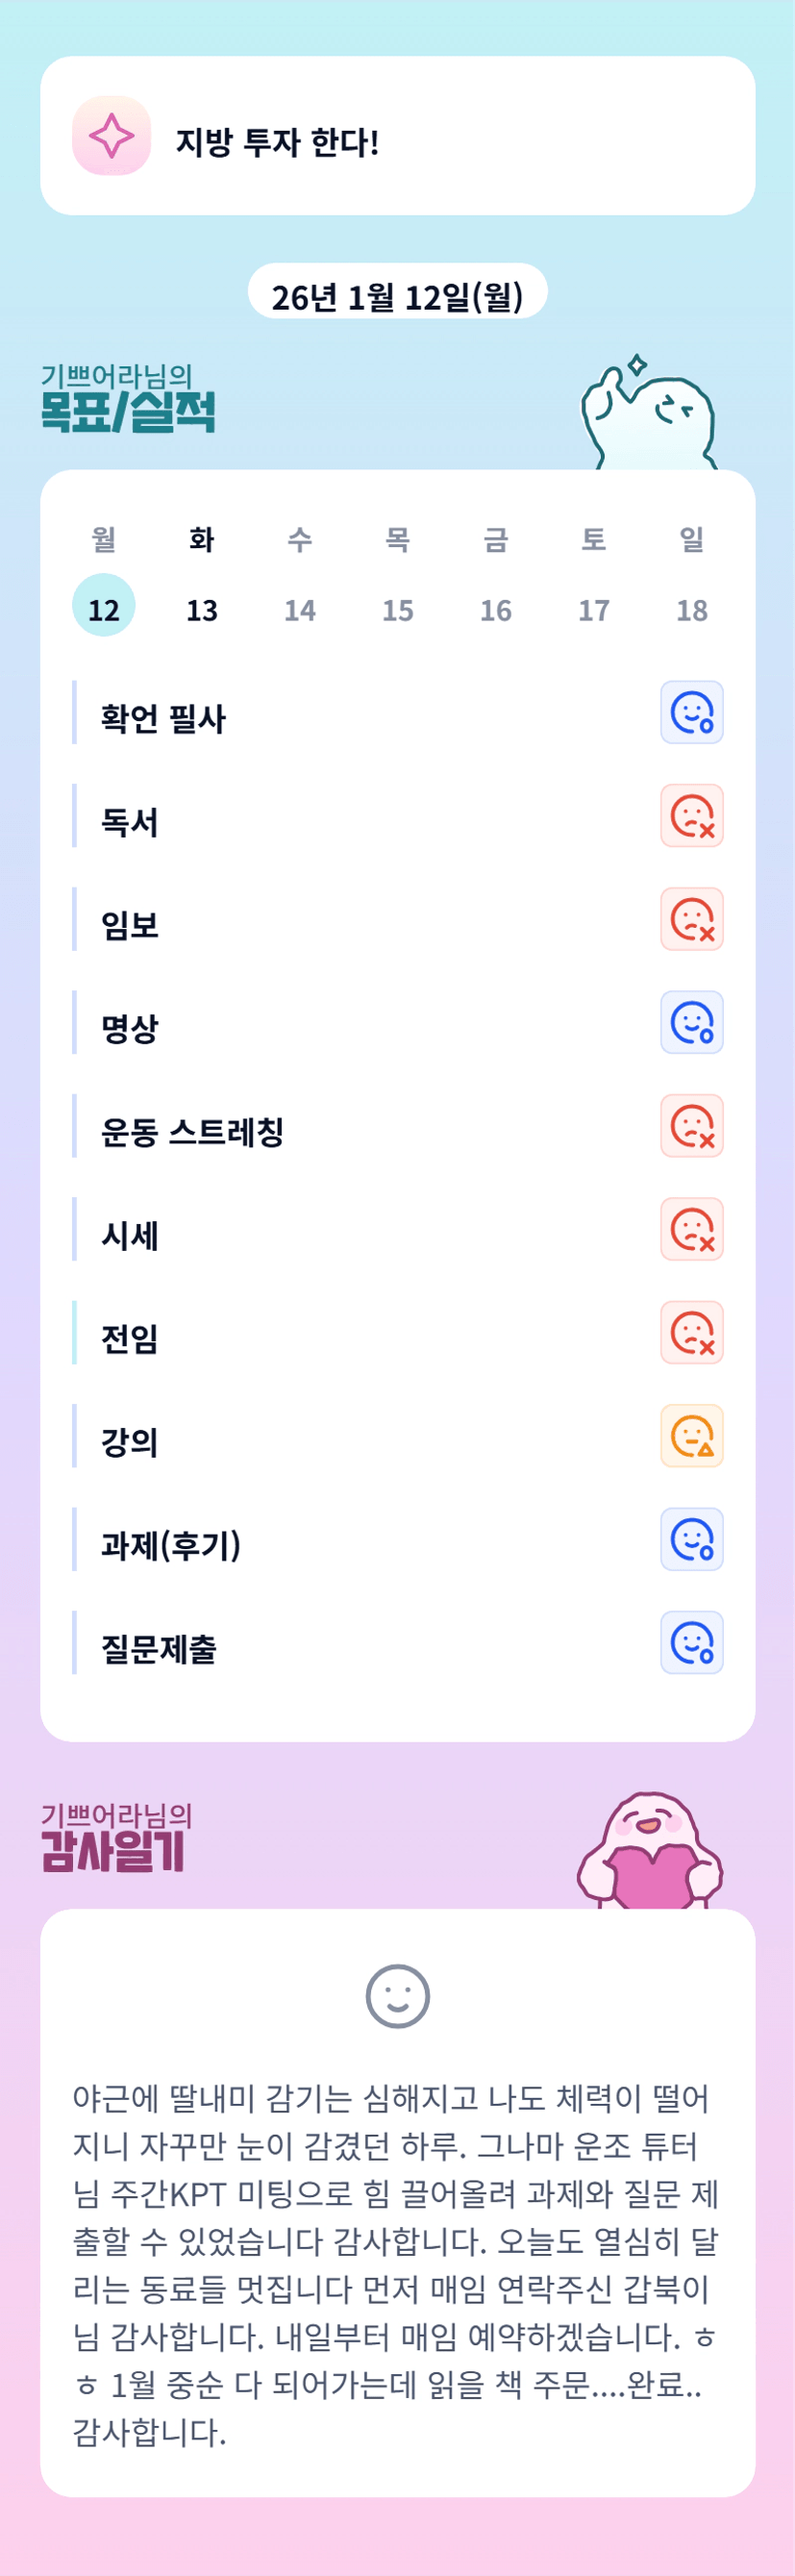Select Sunday 18 in the week row

(691, 608)
